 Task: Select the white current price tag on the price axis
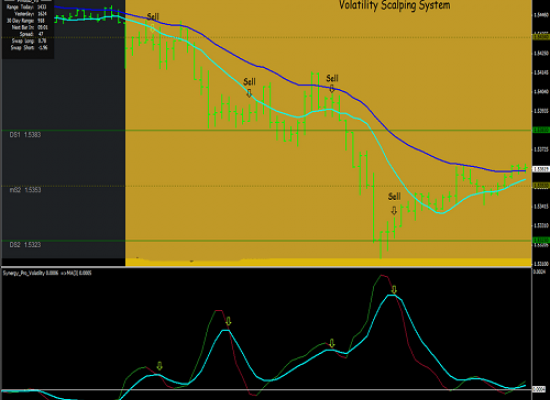[541, 169]
